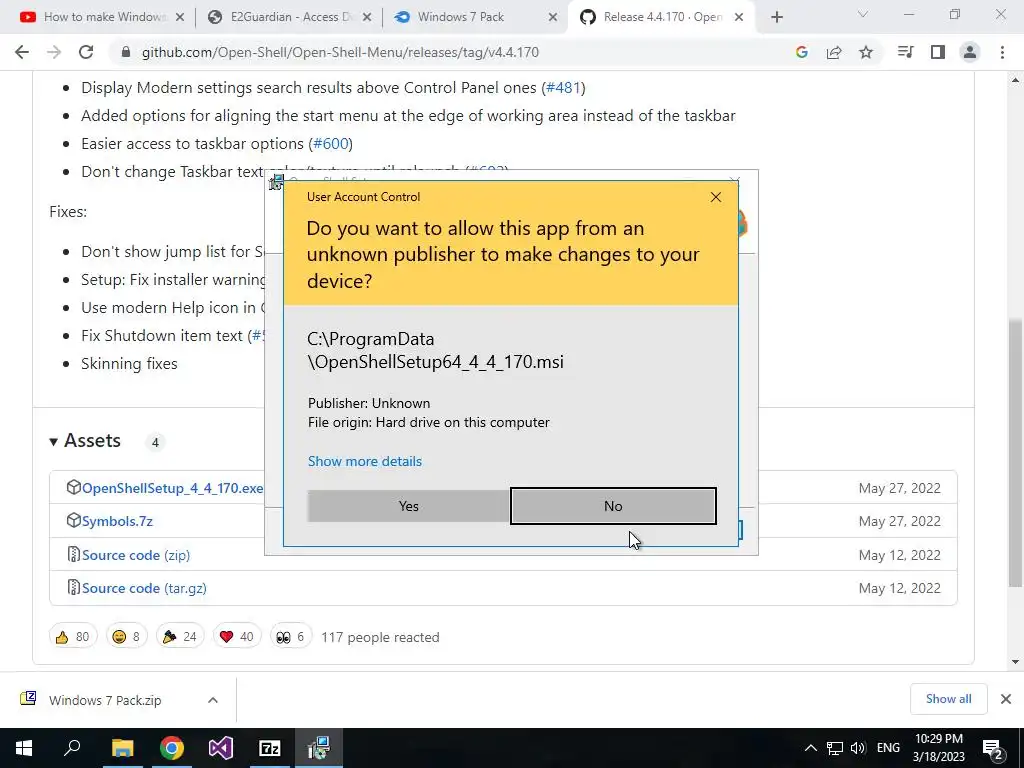
Task: Click the Assets count badge 4
Action: click(155, 442)
